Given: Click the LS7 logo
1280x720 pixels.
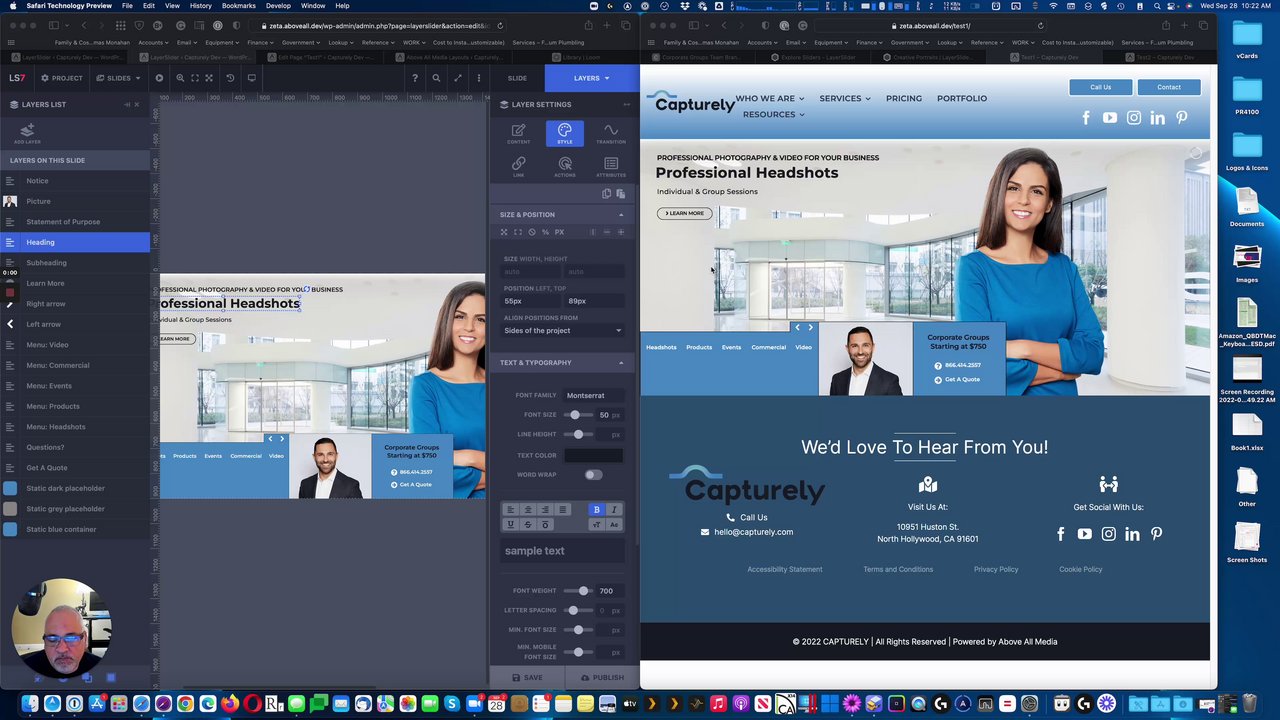Looking at the screenshot, I should tap(17, 78).
